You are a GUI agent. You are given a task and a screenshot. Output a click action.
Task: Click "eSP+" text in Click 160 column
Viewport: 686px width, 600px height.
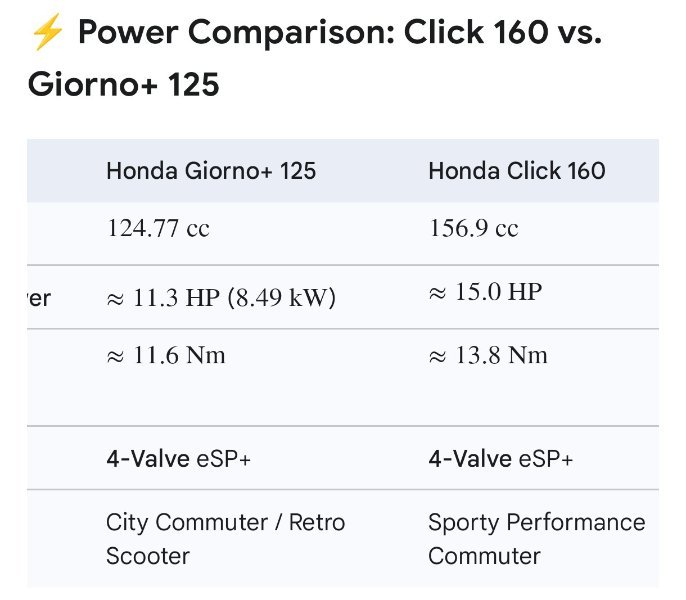coord(543,459)
